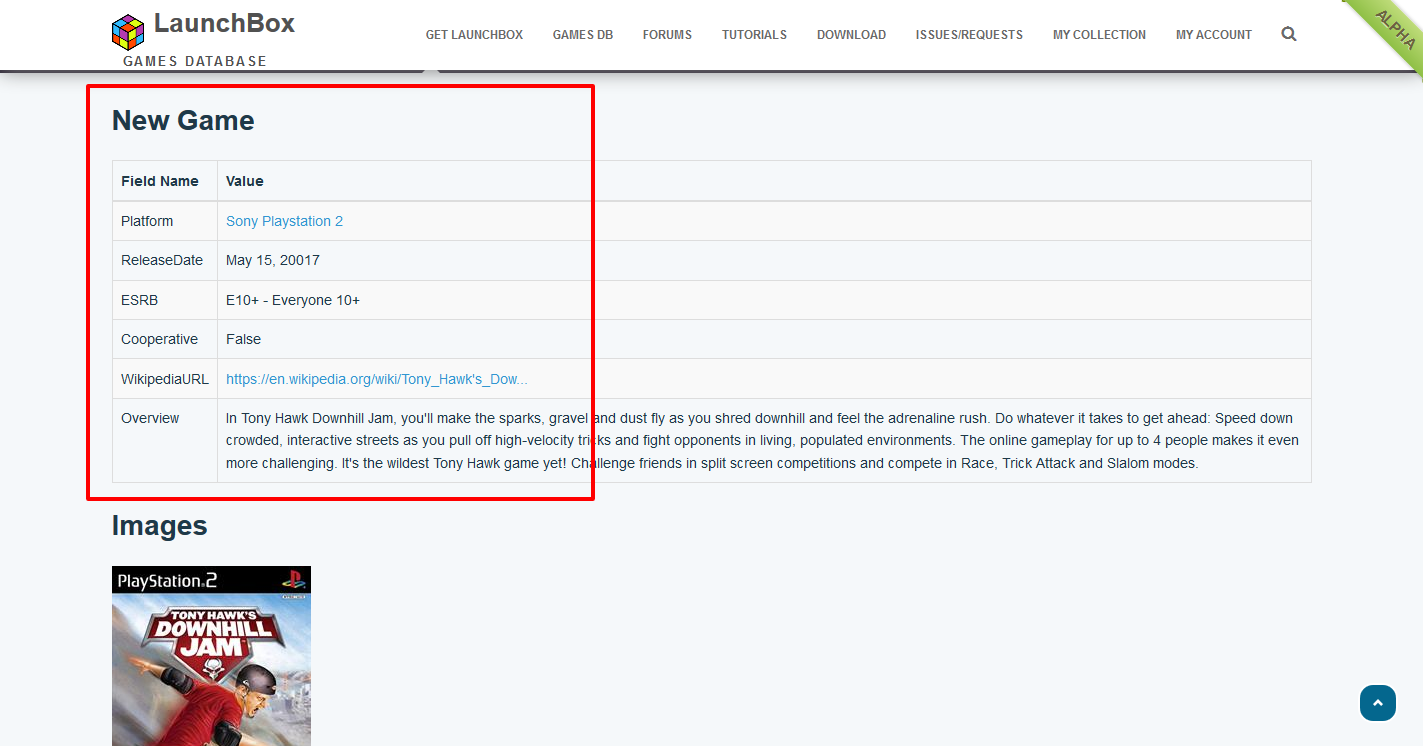The image size is (1423, 746).
Task: Click the Overview field name cell
Action: pos(165,440)
